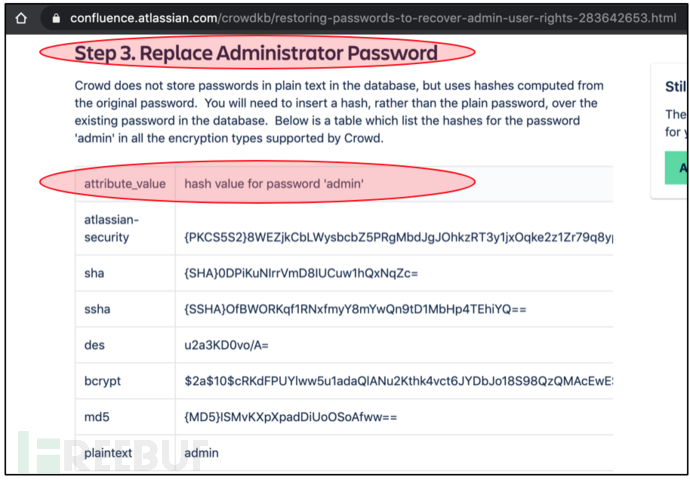Click the padlock security icon
Screen dimensions: 690x480
click(55, 18)
